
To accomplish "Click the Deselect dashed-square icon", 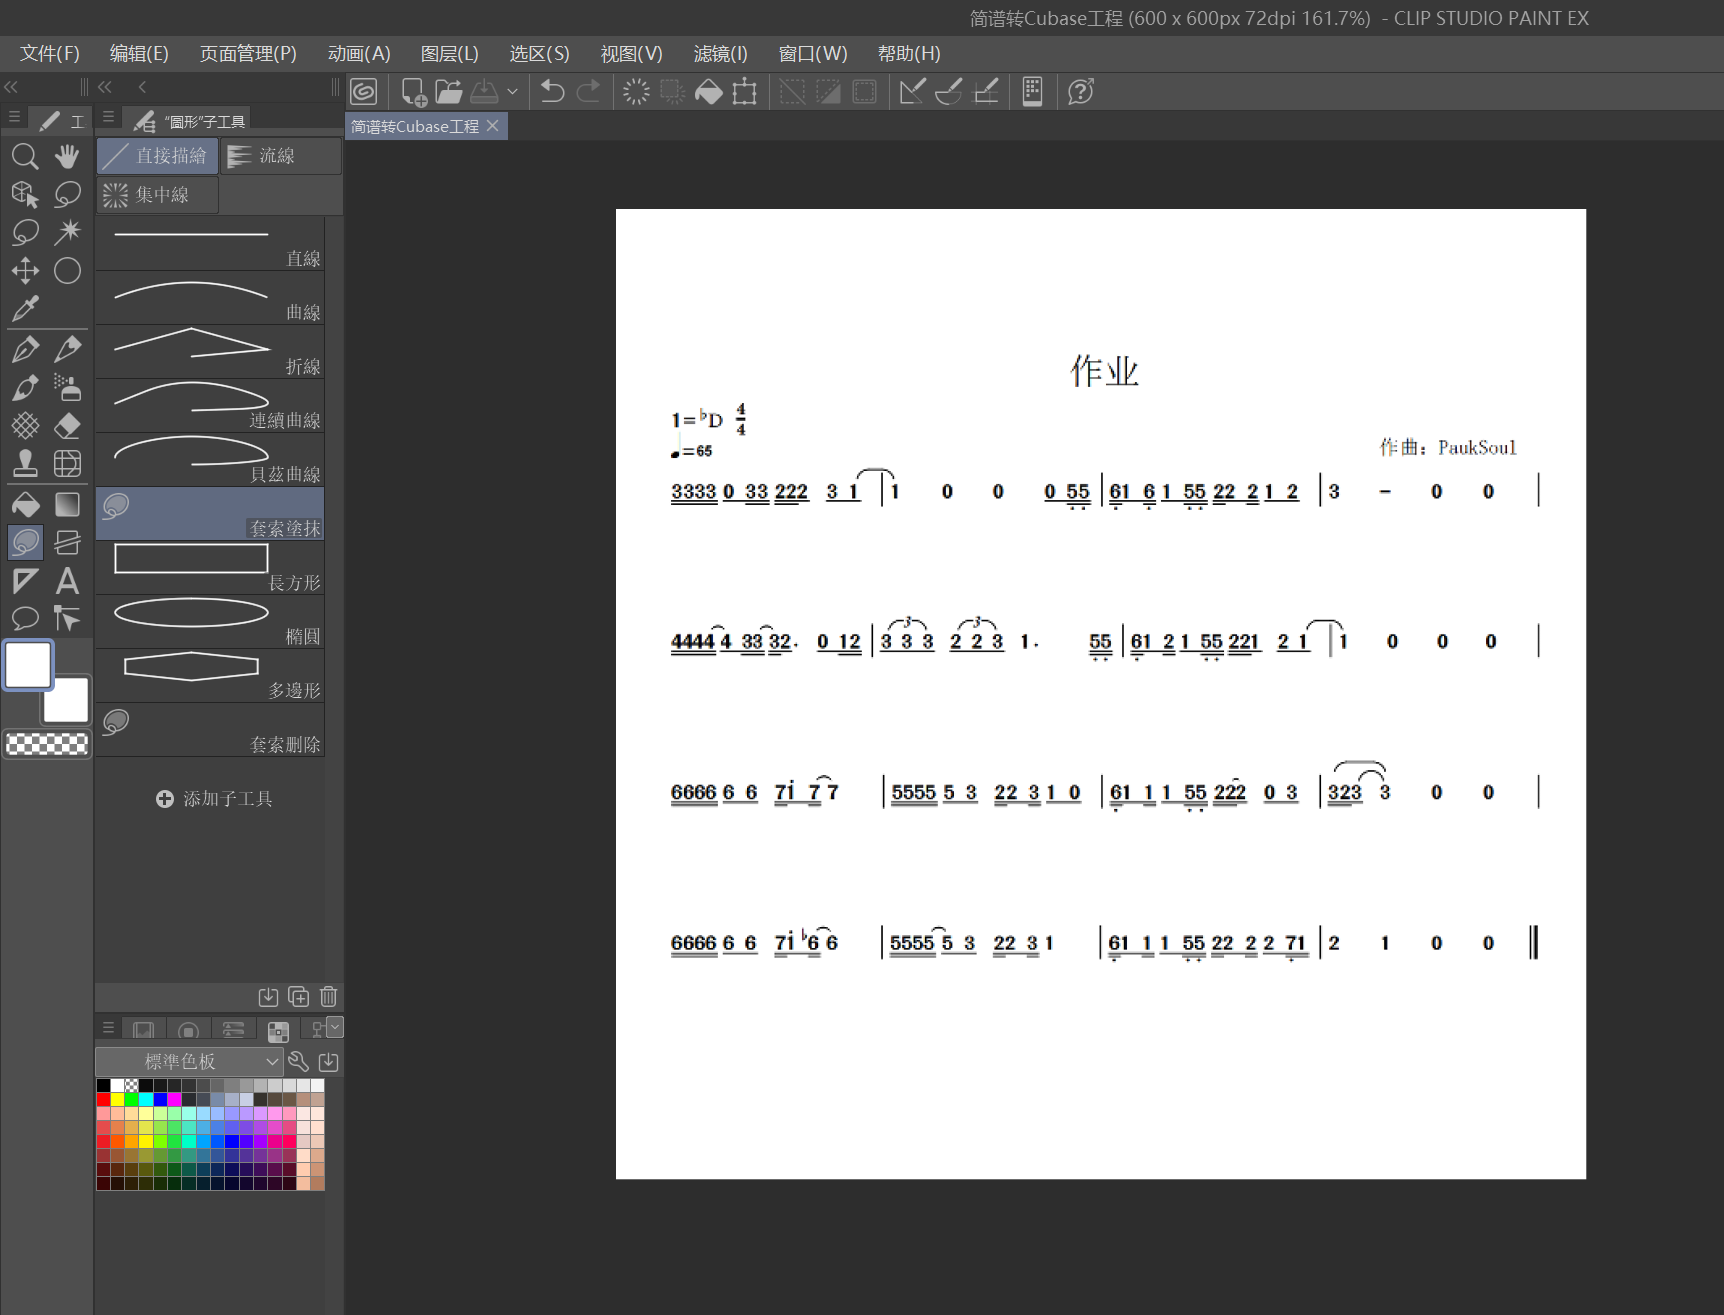I will coord(792,92).
